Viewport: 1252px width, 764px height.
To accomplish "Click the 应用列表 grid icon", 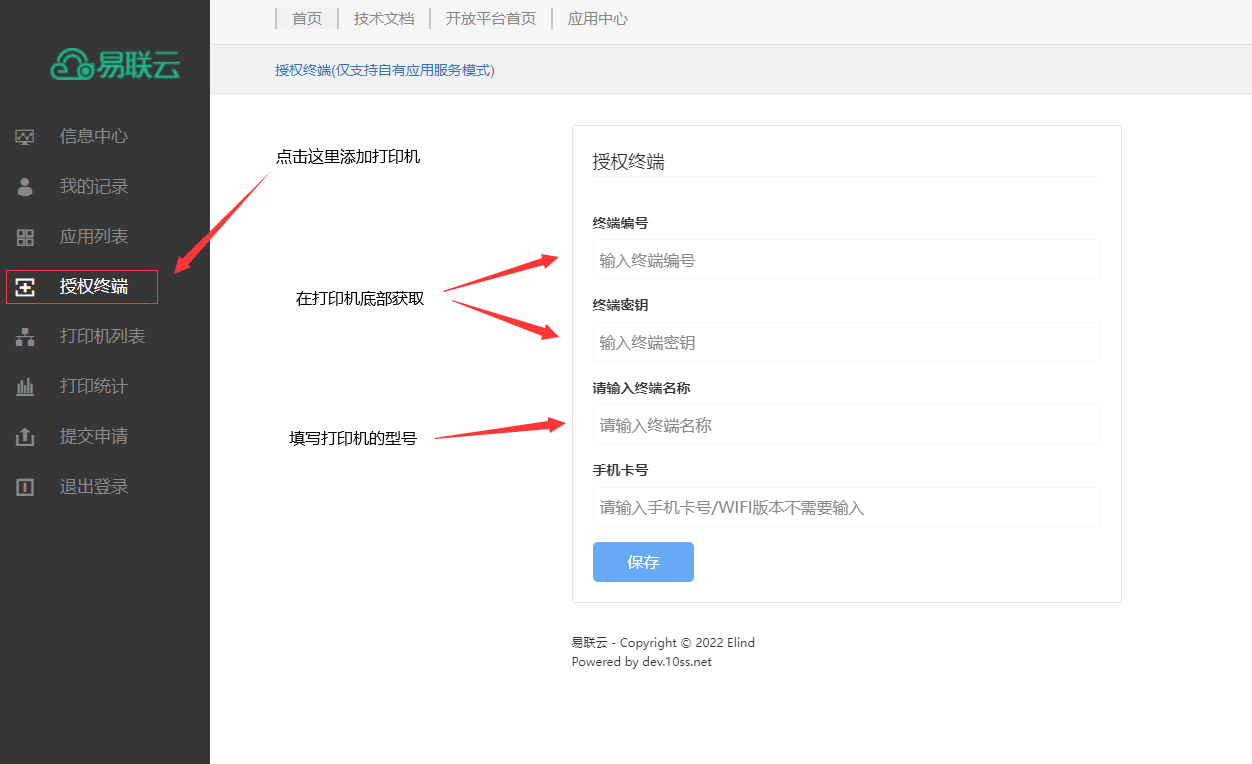I will (25, 237).
